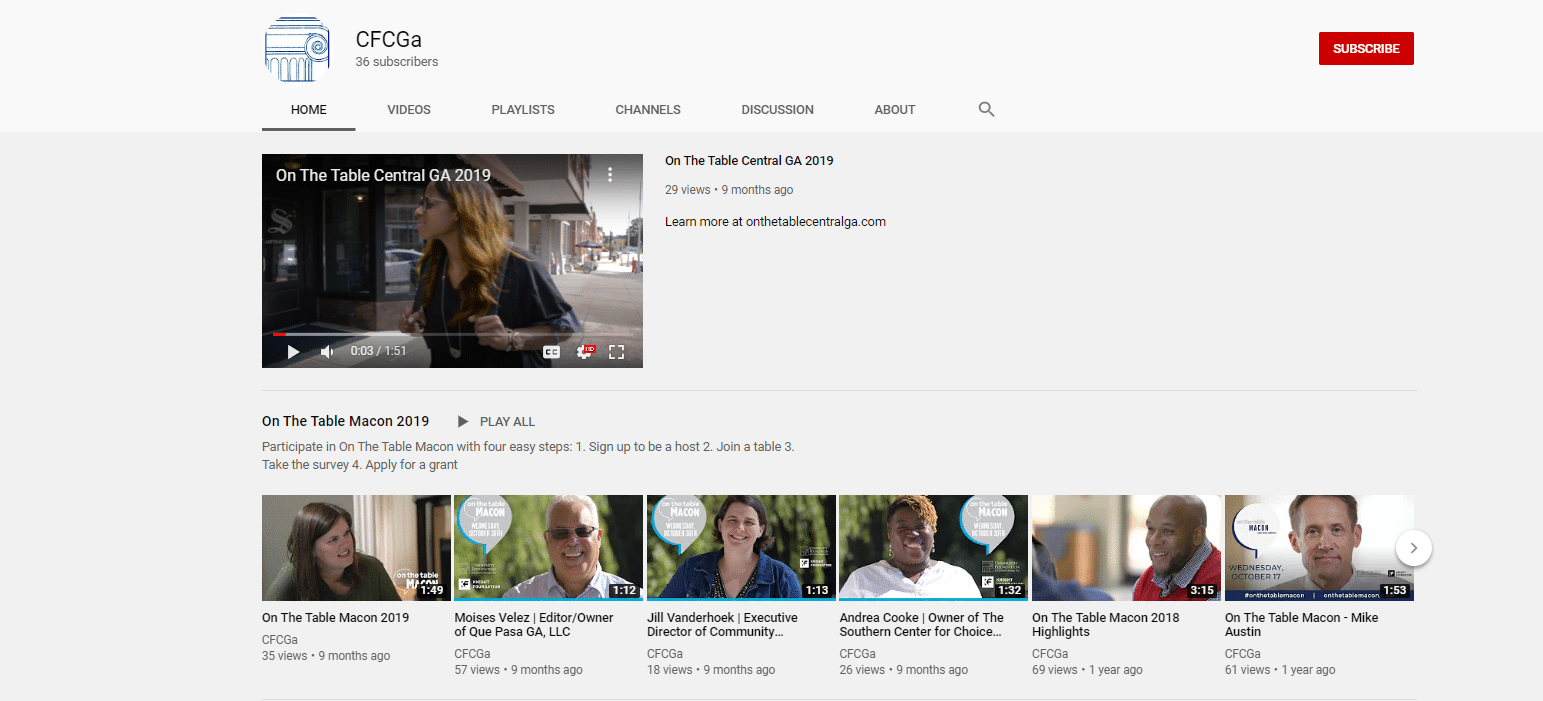Open the channel search magnifier icon
This screenshot has height=701, width=1543.
(x=986, y=109)
